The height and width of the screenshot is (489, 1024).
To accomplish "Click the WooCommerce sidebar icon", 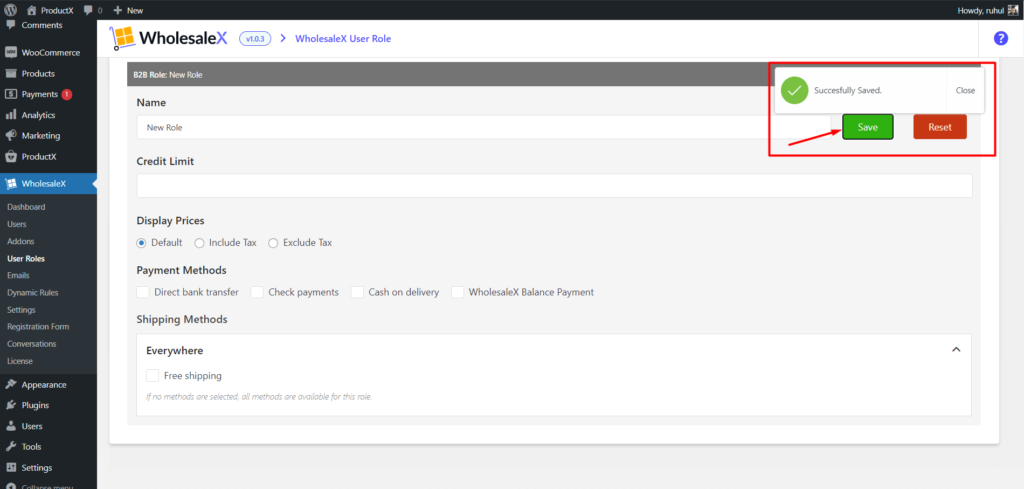I will pyautogui.click(x=10, y=52).
